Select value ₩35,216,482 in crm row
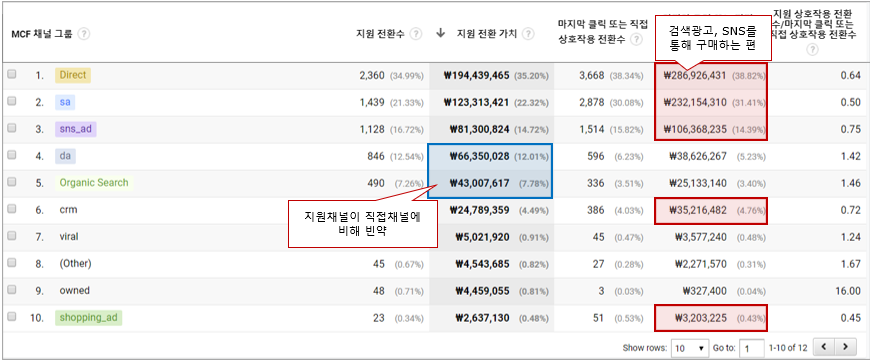The width and height of the screenshot is (870, 360). [x=697, y=210]
